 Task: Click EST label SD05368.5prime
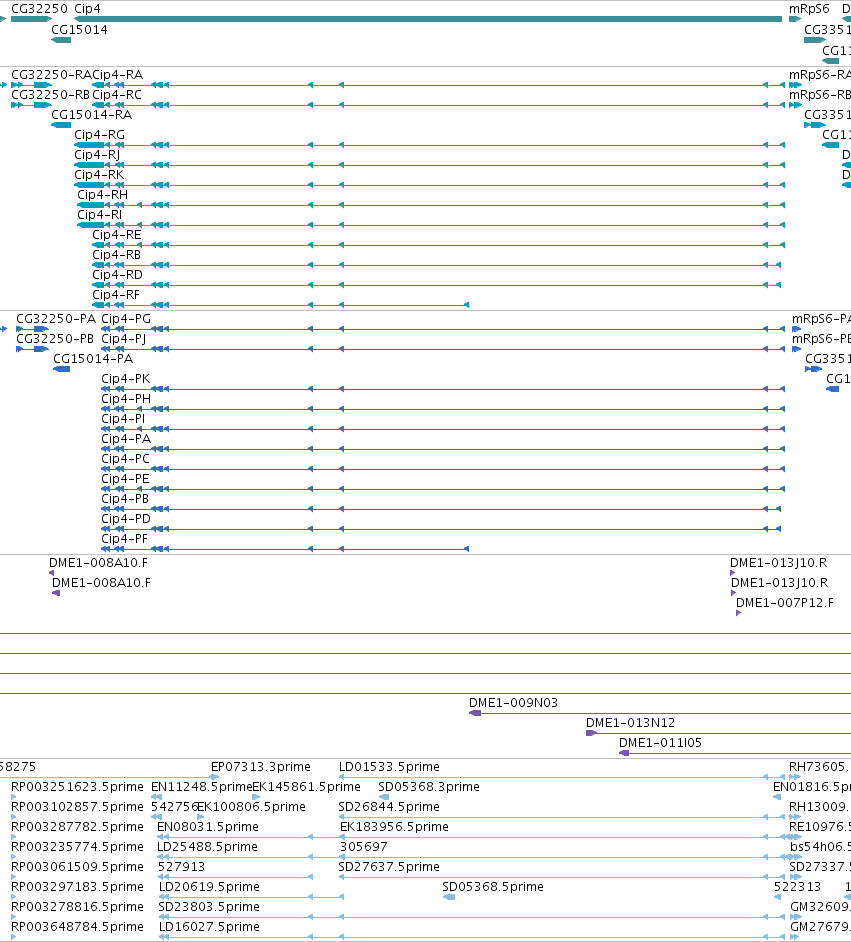point(493,887)
